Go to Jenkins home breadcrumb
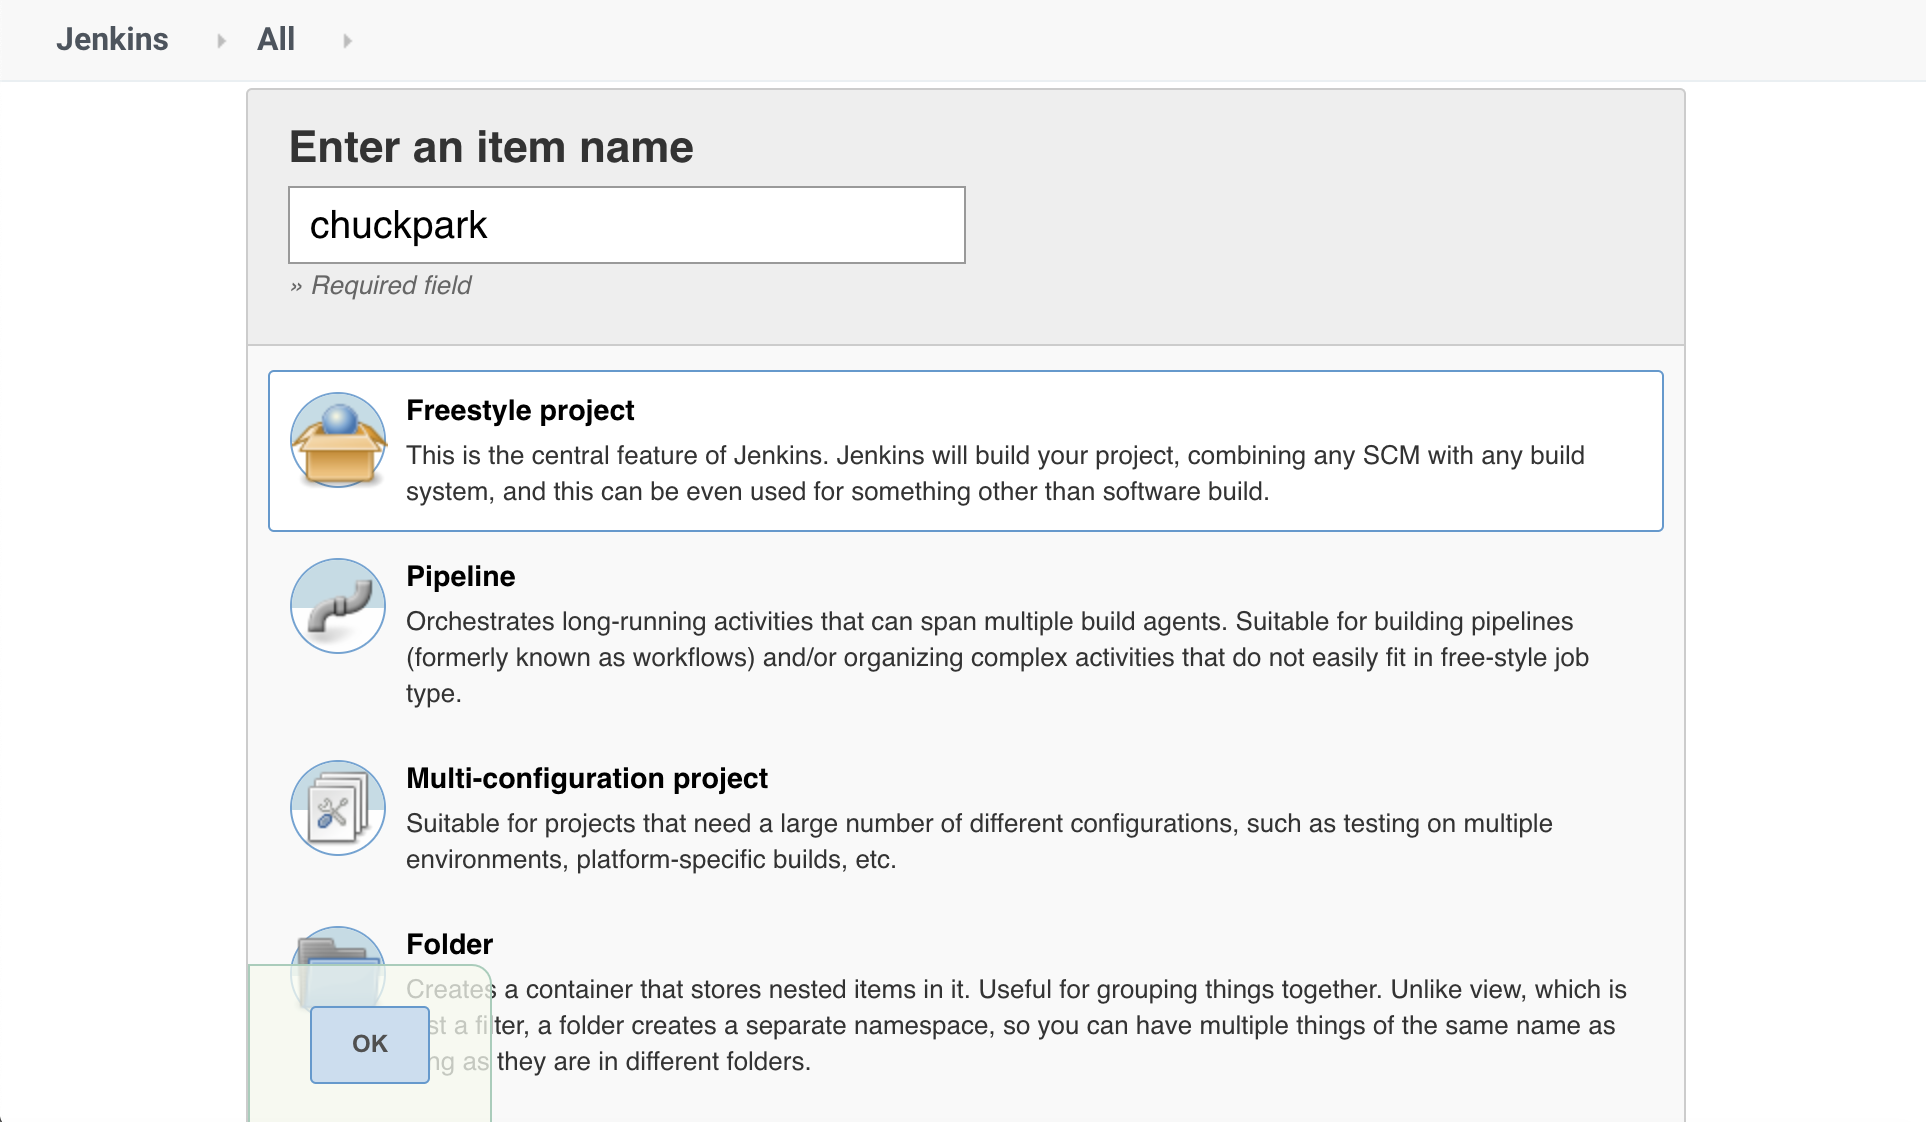Screen dimensions: 1926x1122 point(112,40)
